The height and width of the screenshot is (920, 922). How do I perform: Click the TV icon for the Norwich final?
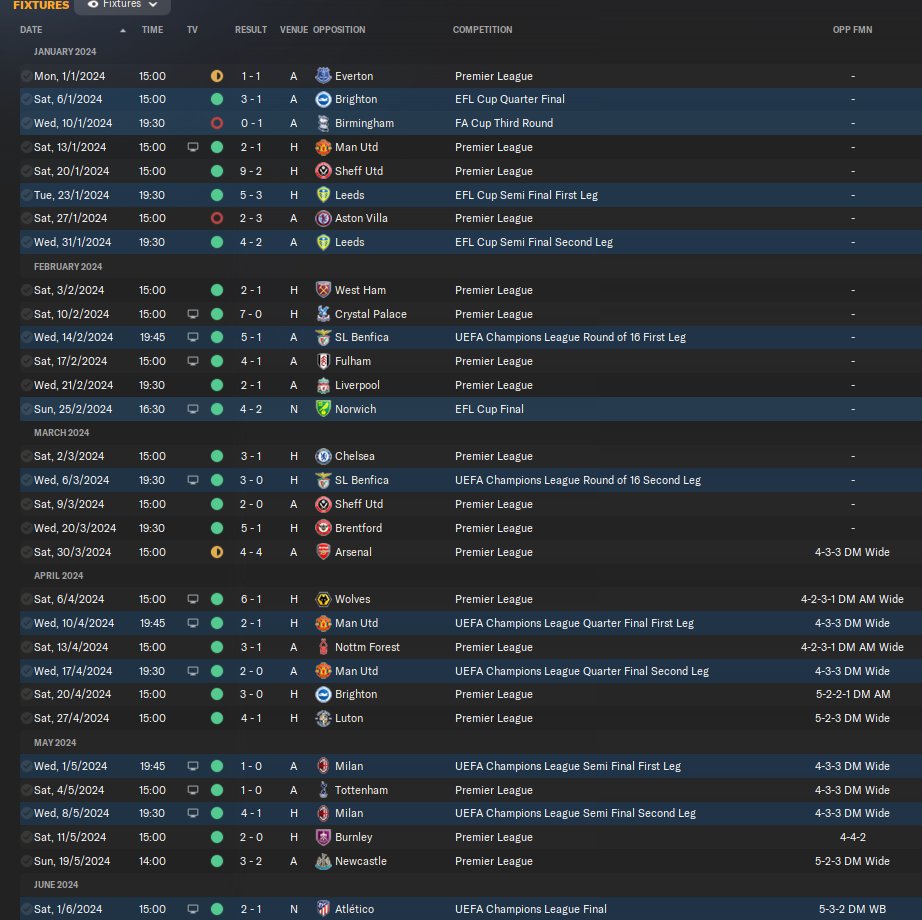[193, 409]
